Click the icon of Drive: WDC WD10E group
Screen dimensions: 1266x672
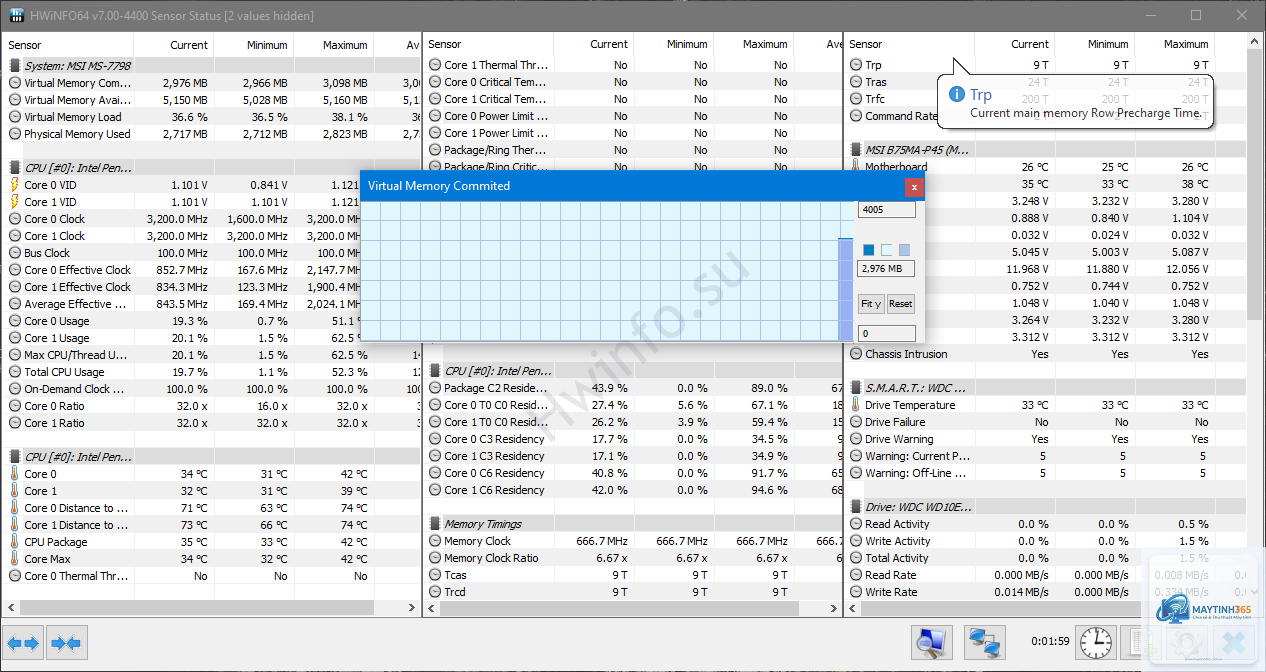857,507
